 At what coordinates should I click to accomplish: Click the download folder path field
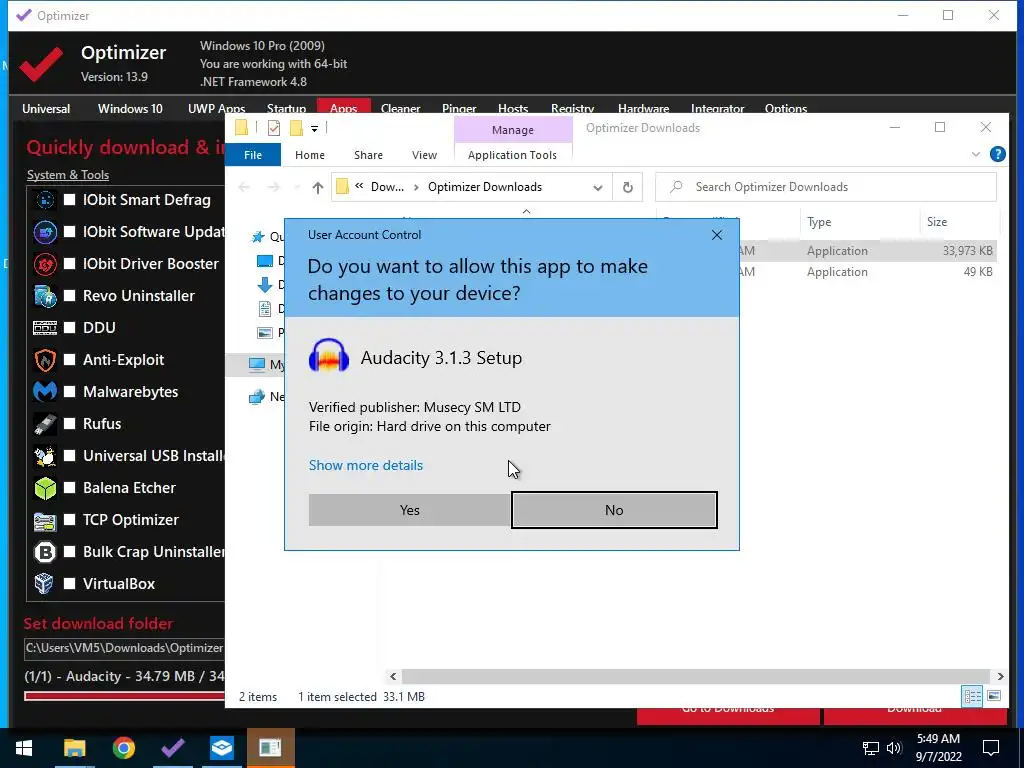(124, 648)
